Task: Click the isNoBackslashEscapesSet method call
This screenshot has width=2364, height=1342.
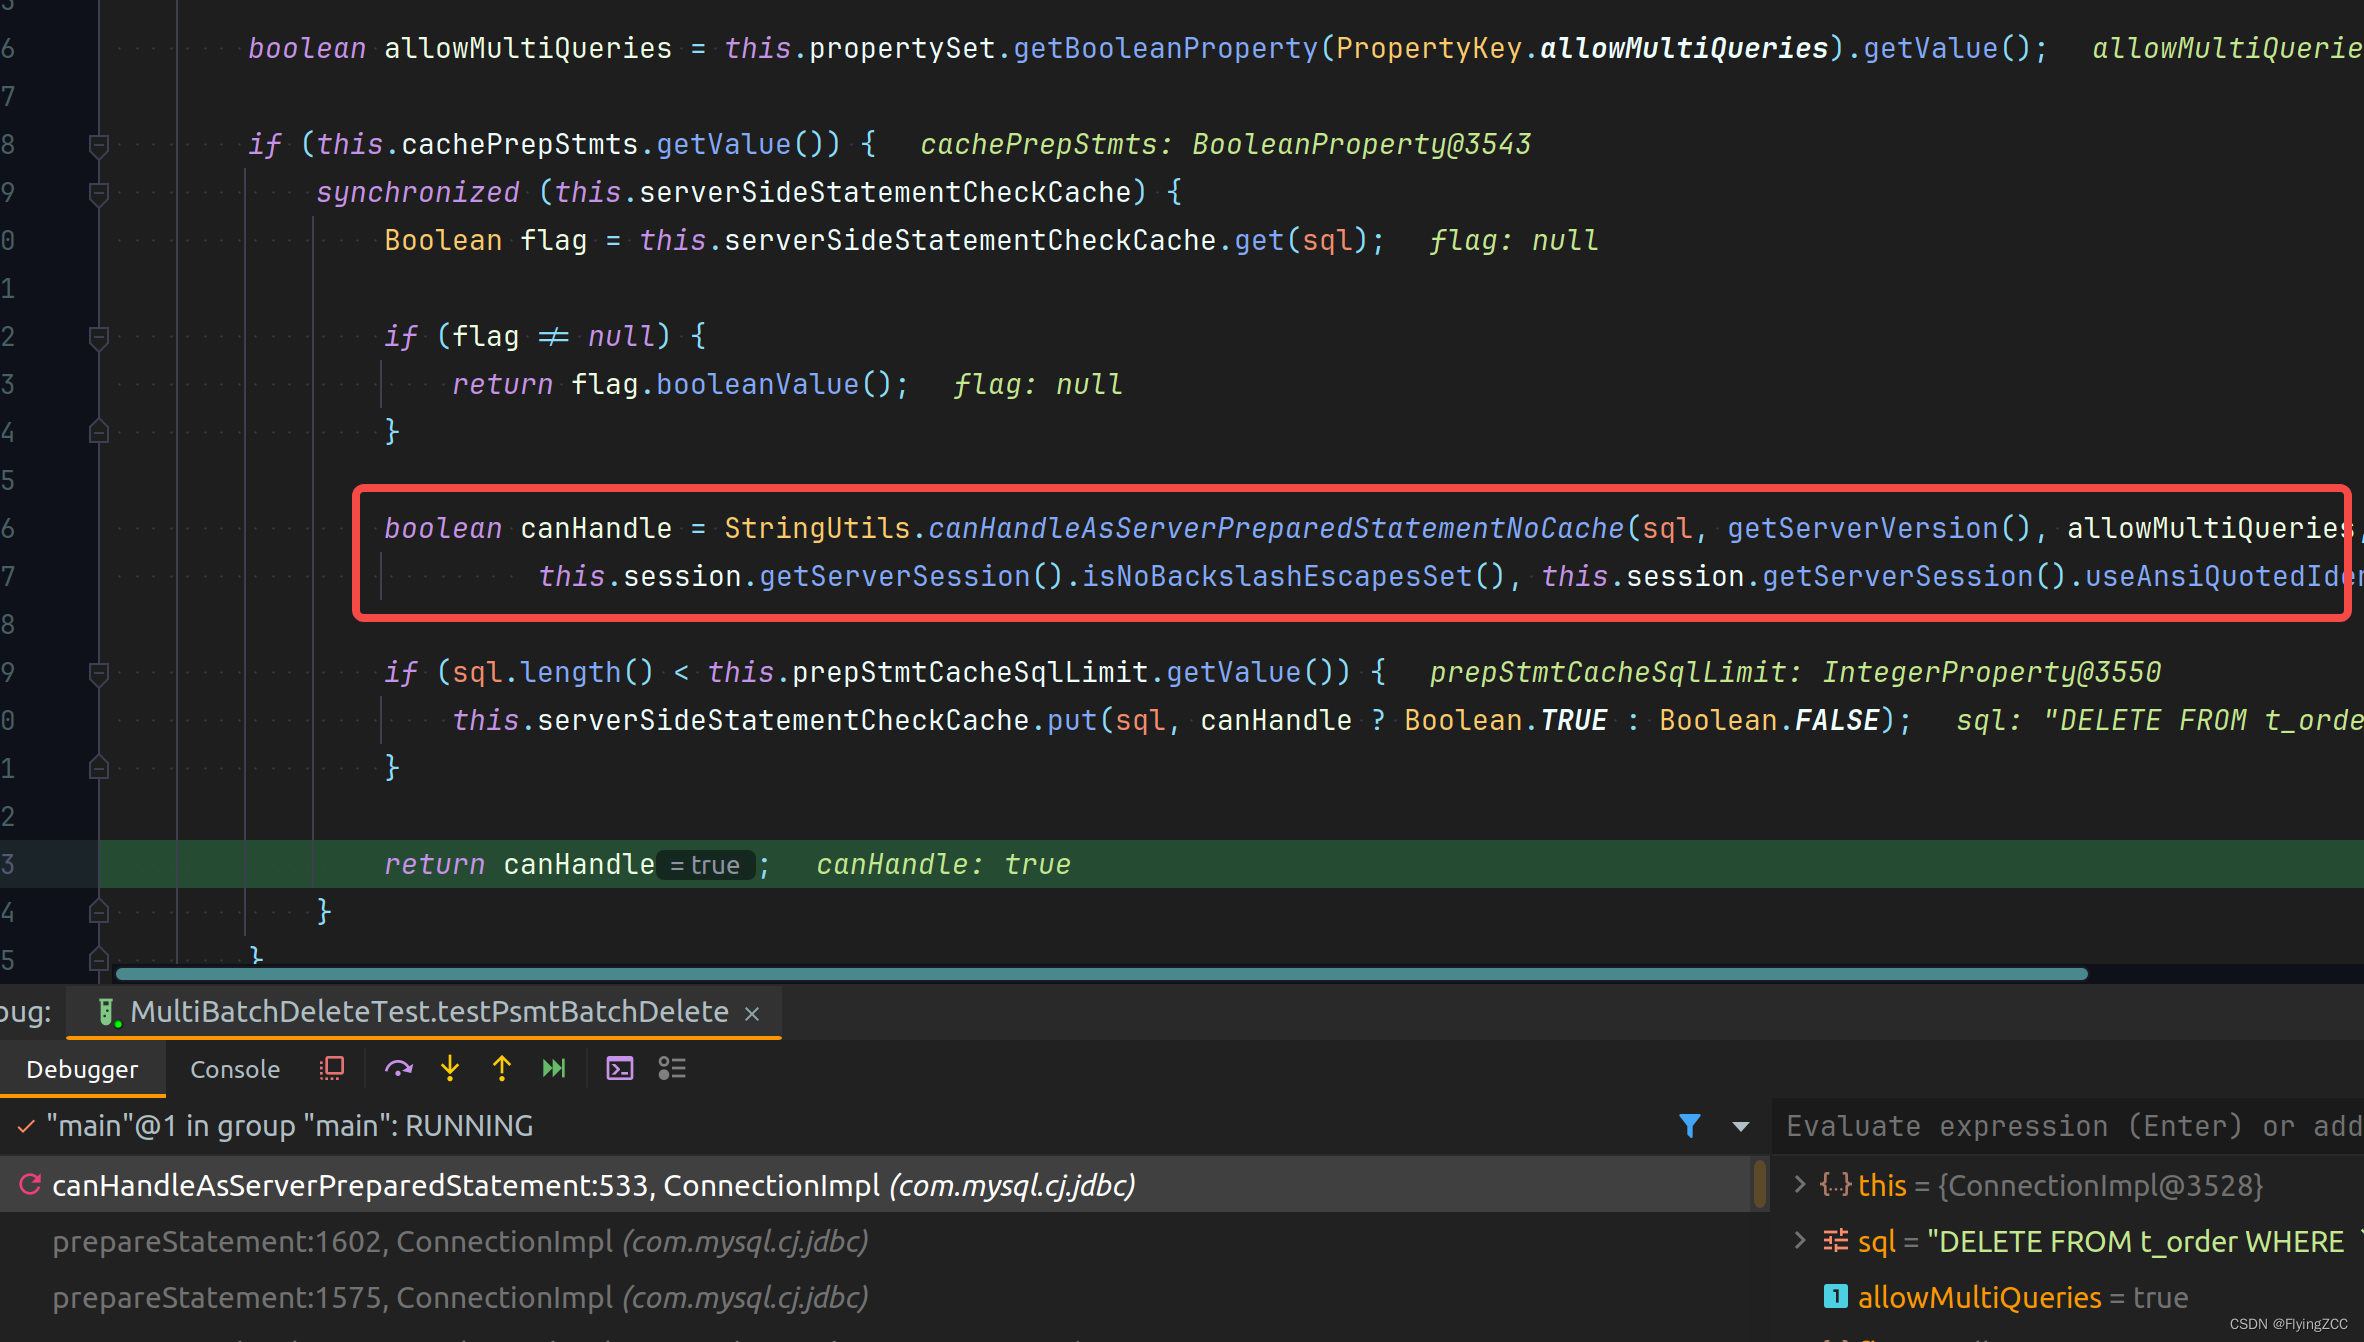Action: point(1277,576)
